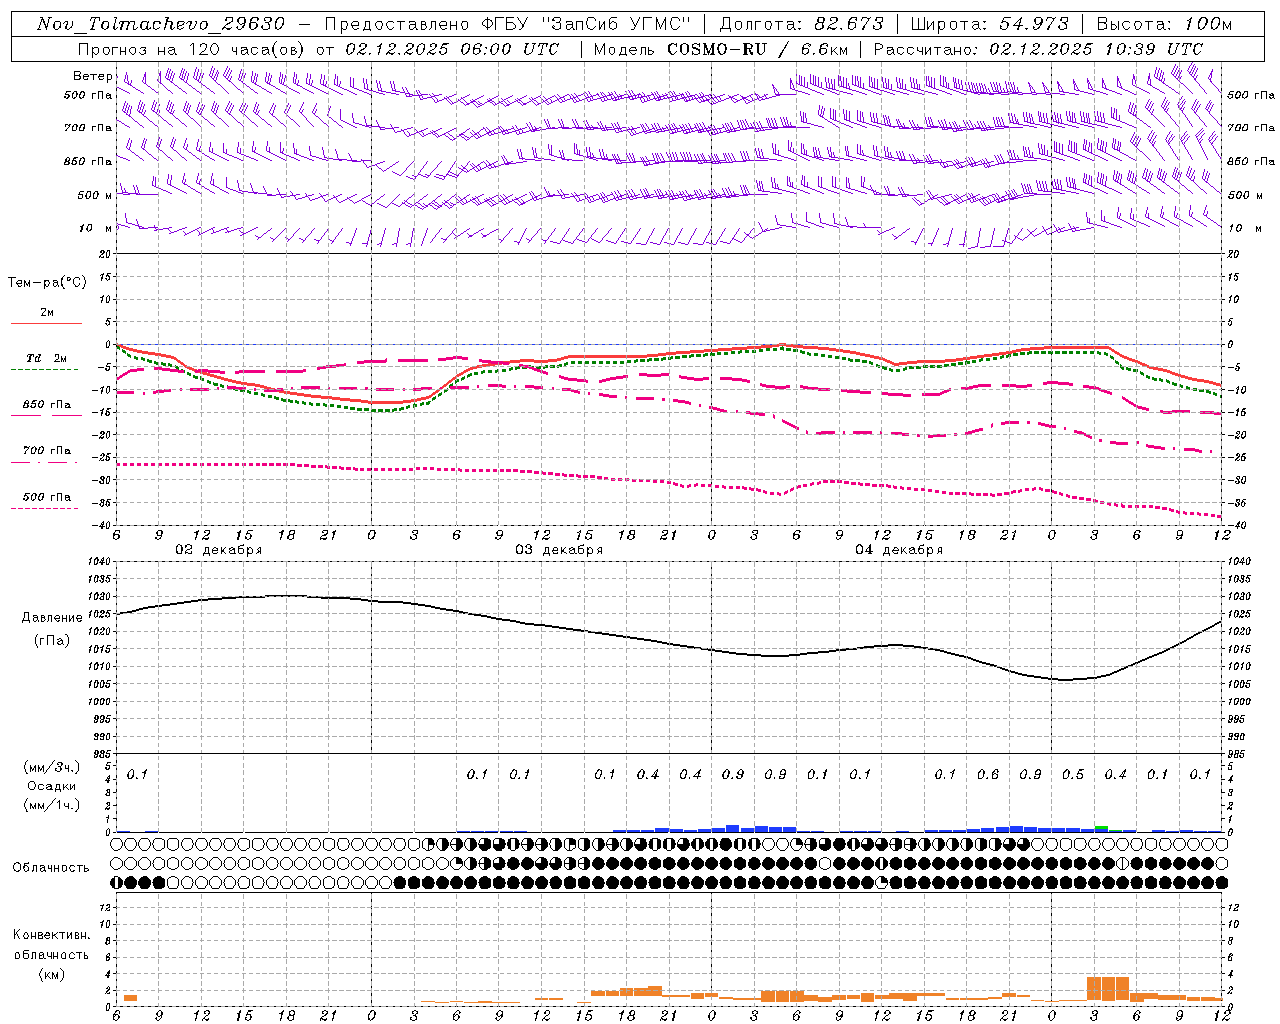The width and height of the screenshot is (1280, 1024).
Task: Click the dash-dot line sample under "700 гПа" temperature legend
Action: [45, 462]
